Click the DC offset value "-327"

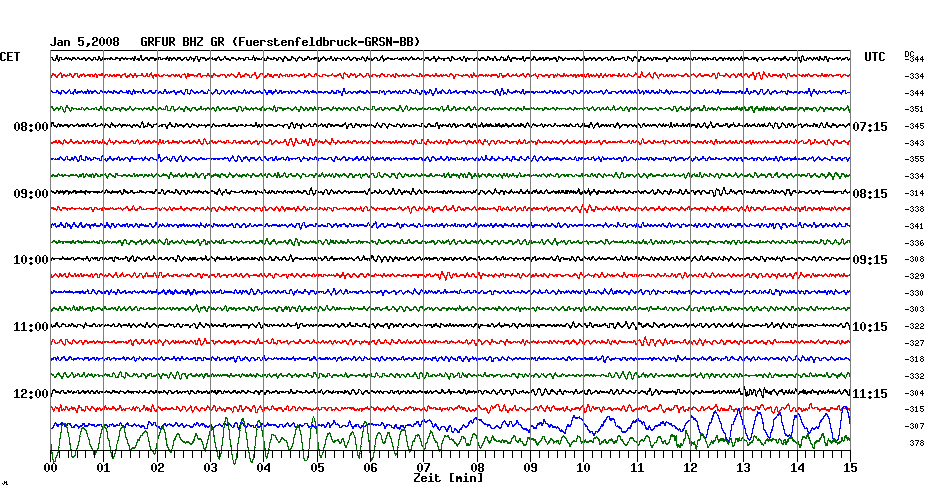click(x=915, y=343)
